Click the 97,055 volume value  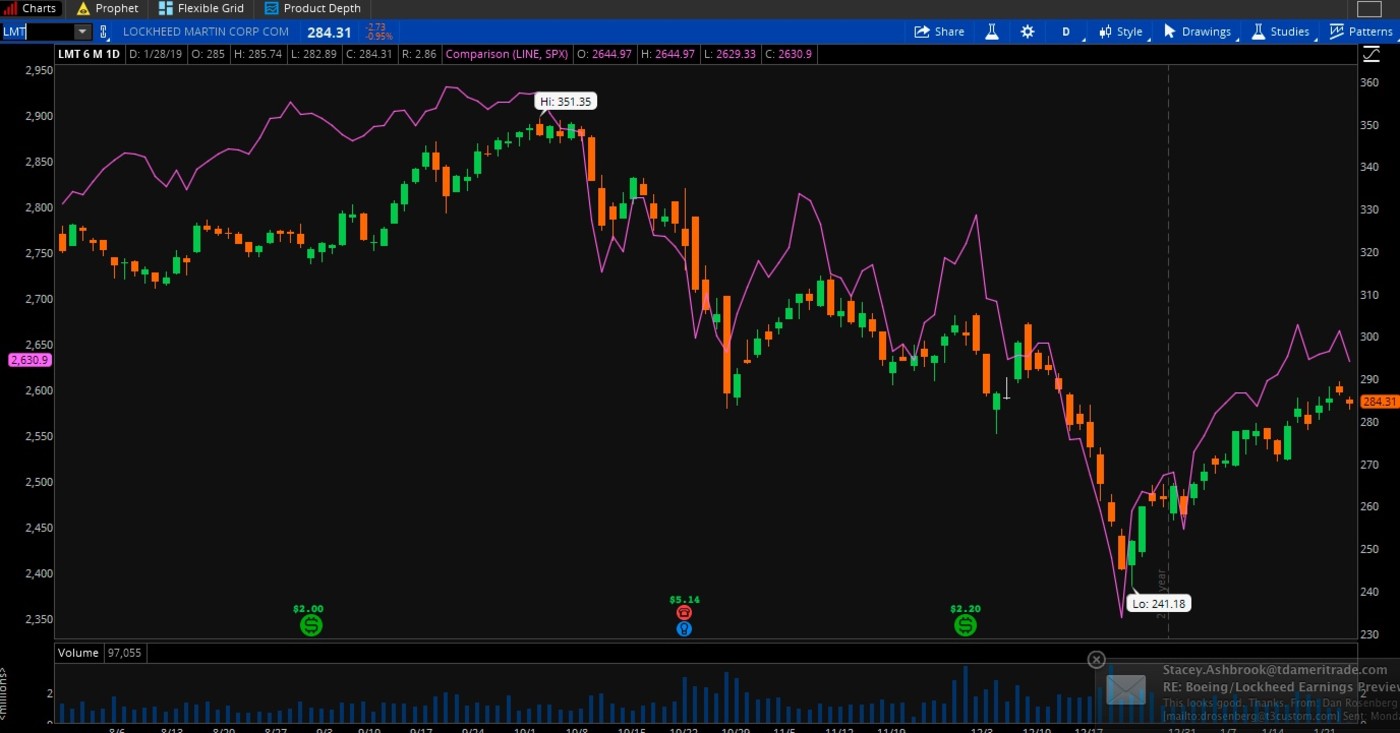pyautogui.click(x=124, y=652)
